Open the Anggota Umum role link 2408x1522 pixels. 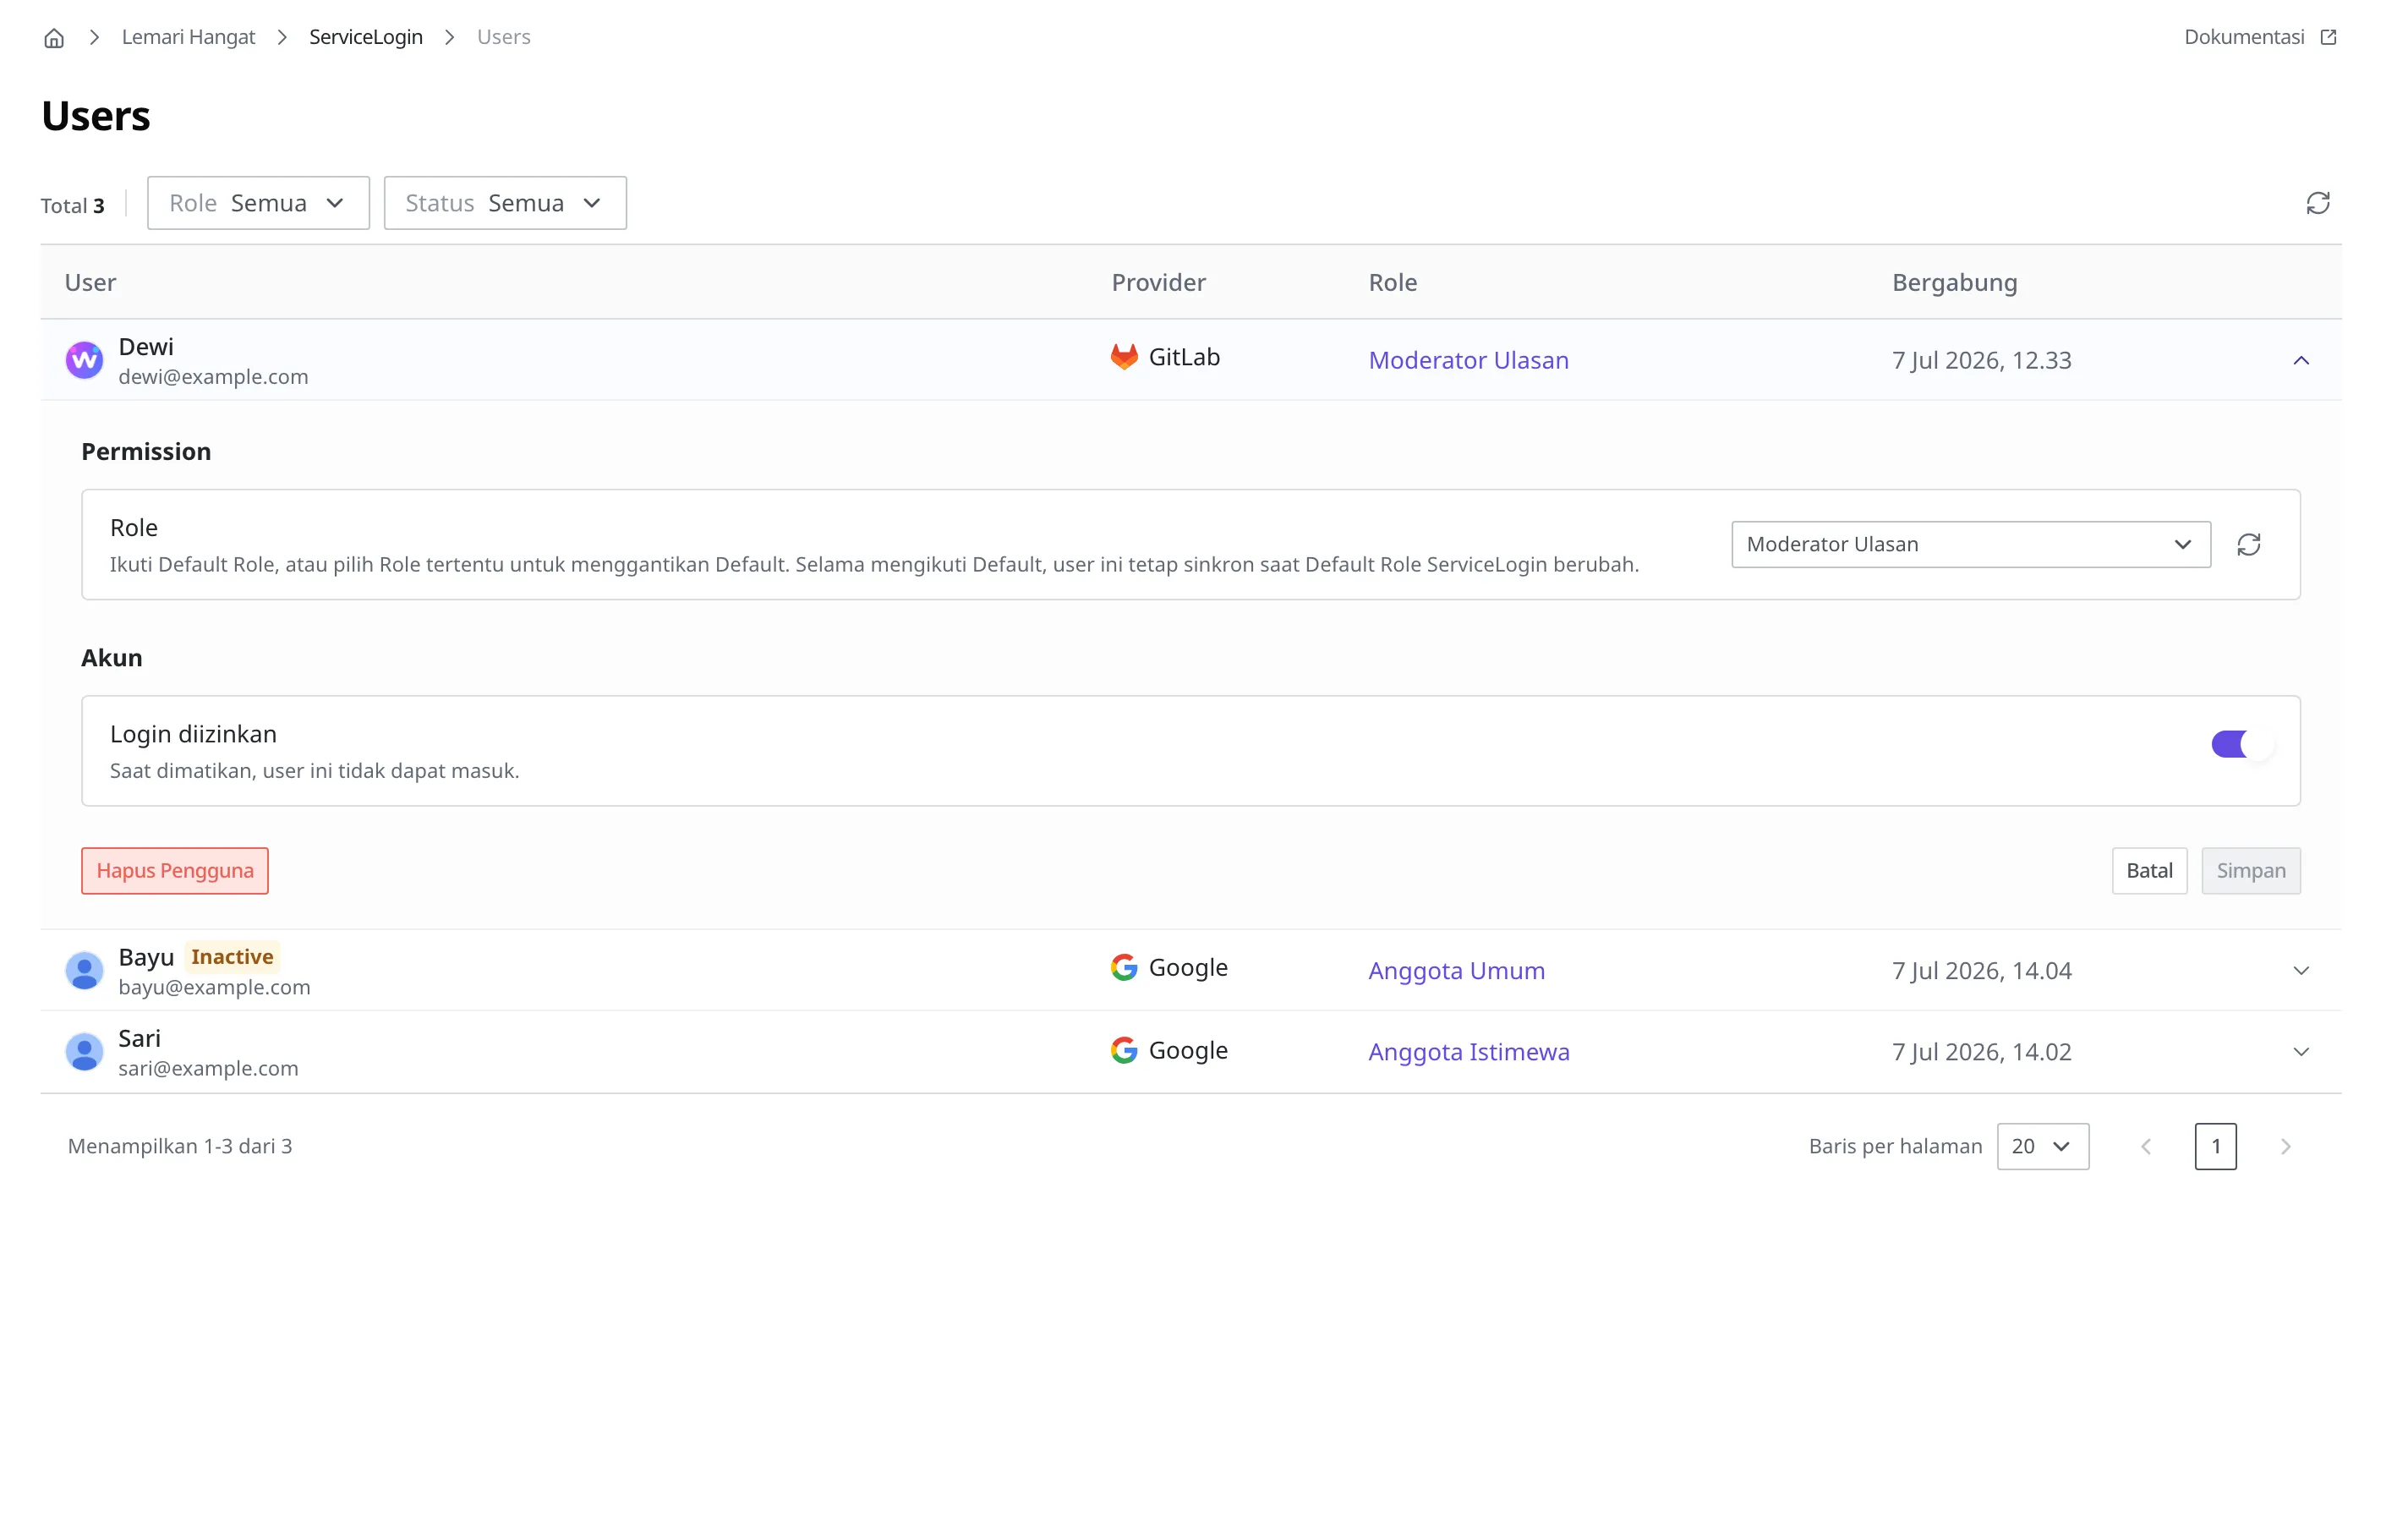[x=1456, y=970]
